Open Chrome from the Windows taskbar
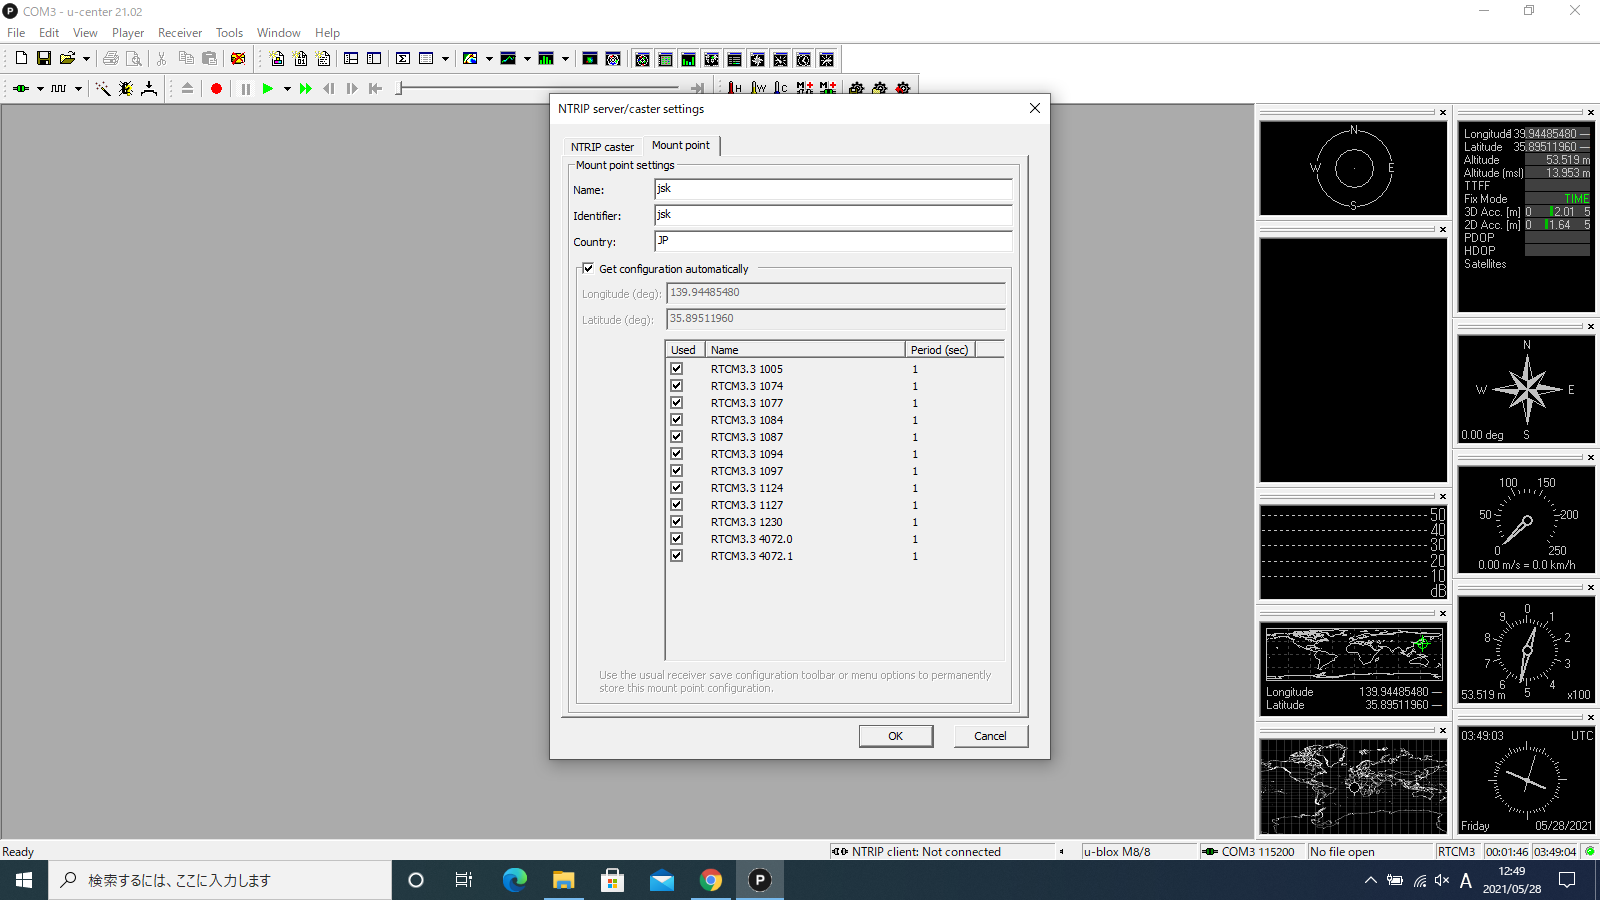1600x900 pixels. [x=711, y=880]
